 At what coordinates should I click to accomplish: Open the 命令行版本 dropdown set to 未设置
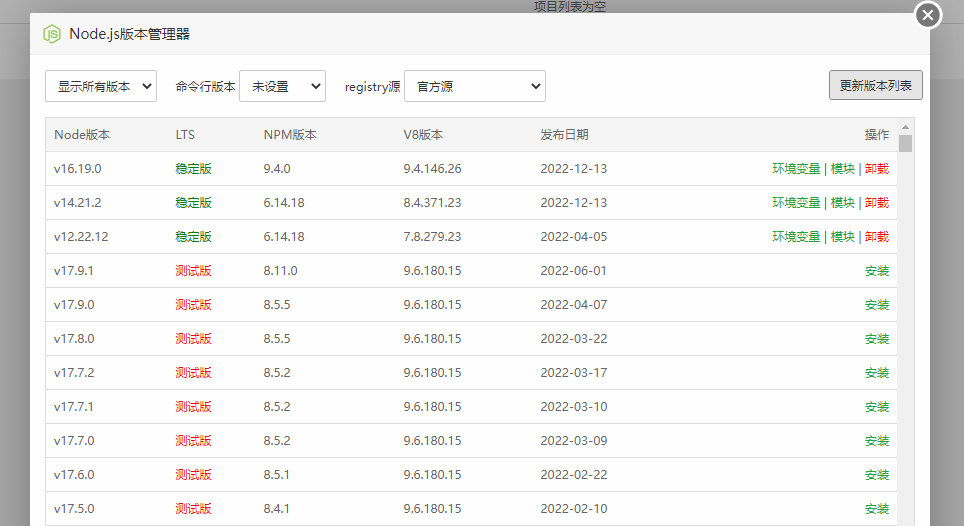282,86
